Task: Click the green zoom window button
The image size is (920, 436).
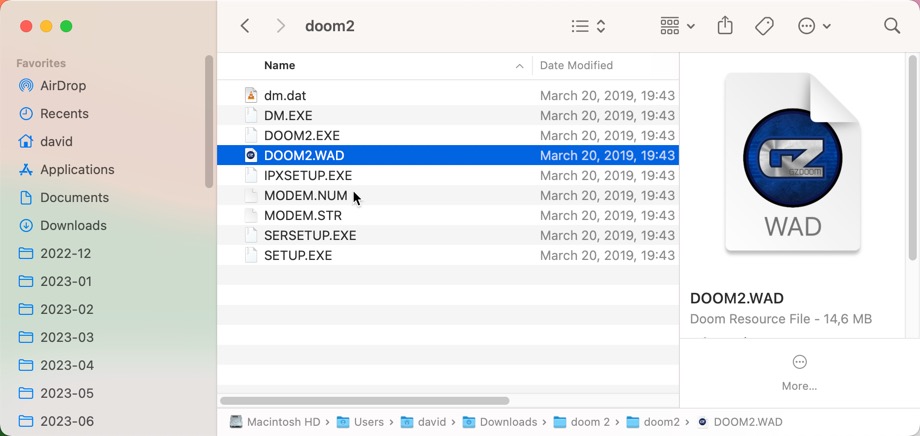Action: (66, 26)
